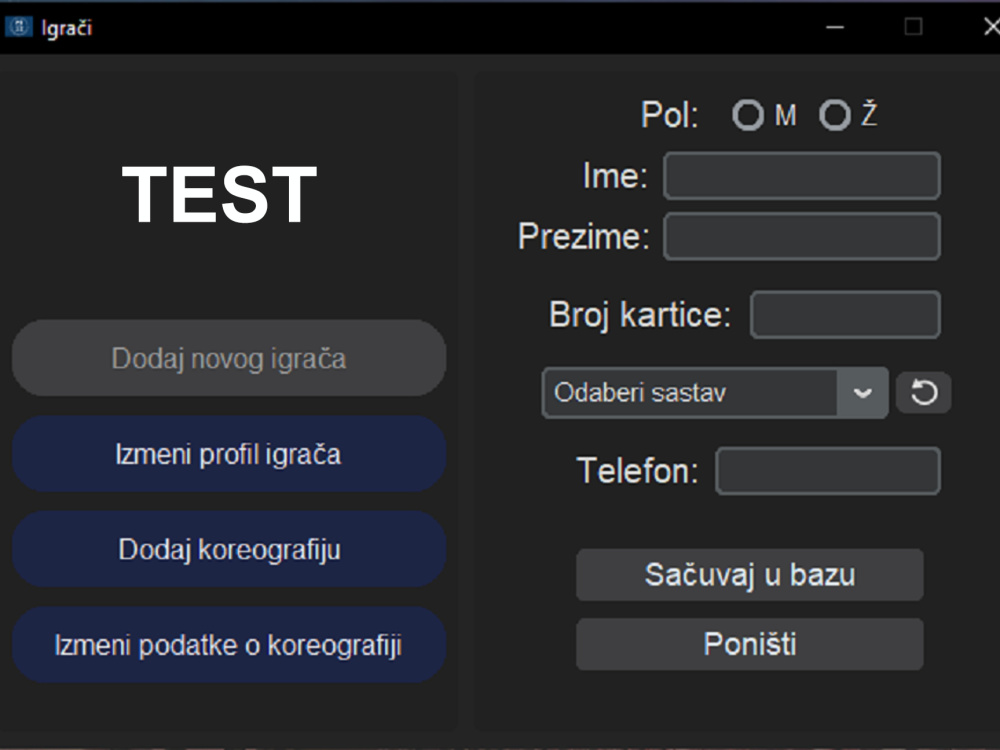Screen dimensions: 1000x750
Task: Open Izmeni profil igrača section
Action: [229, 454]
